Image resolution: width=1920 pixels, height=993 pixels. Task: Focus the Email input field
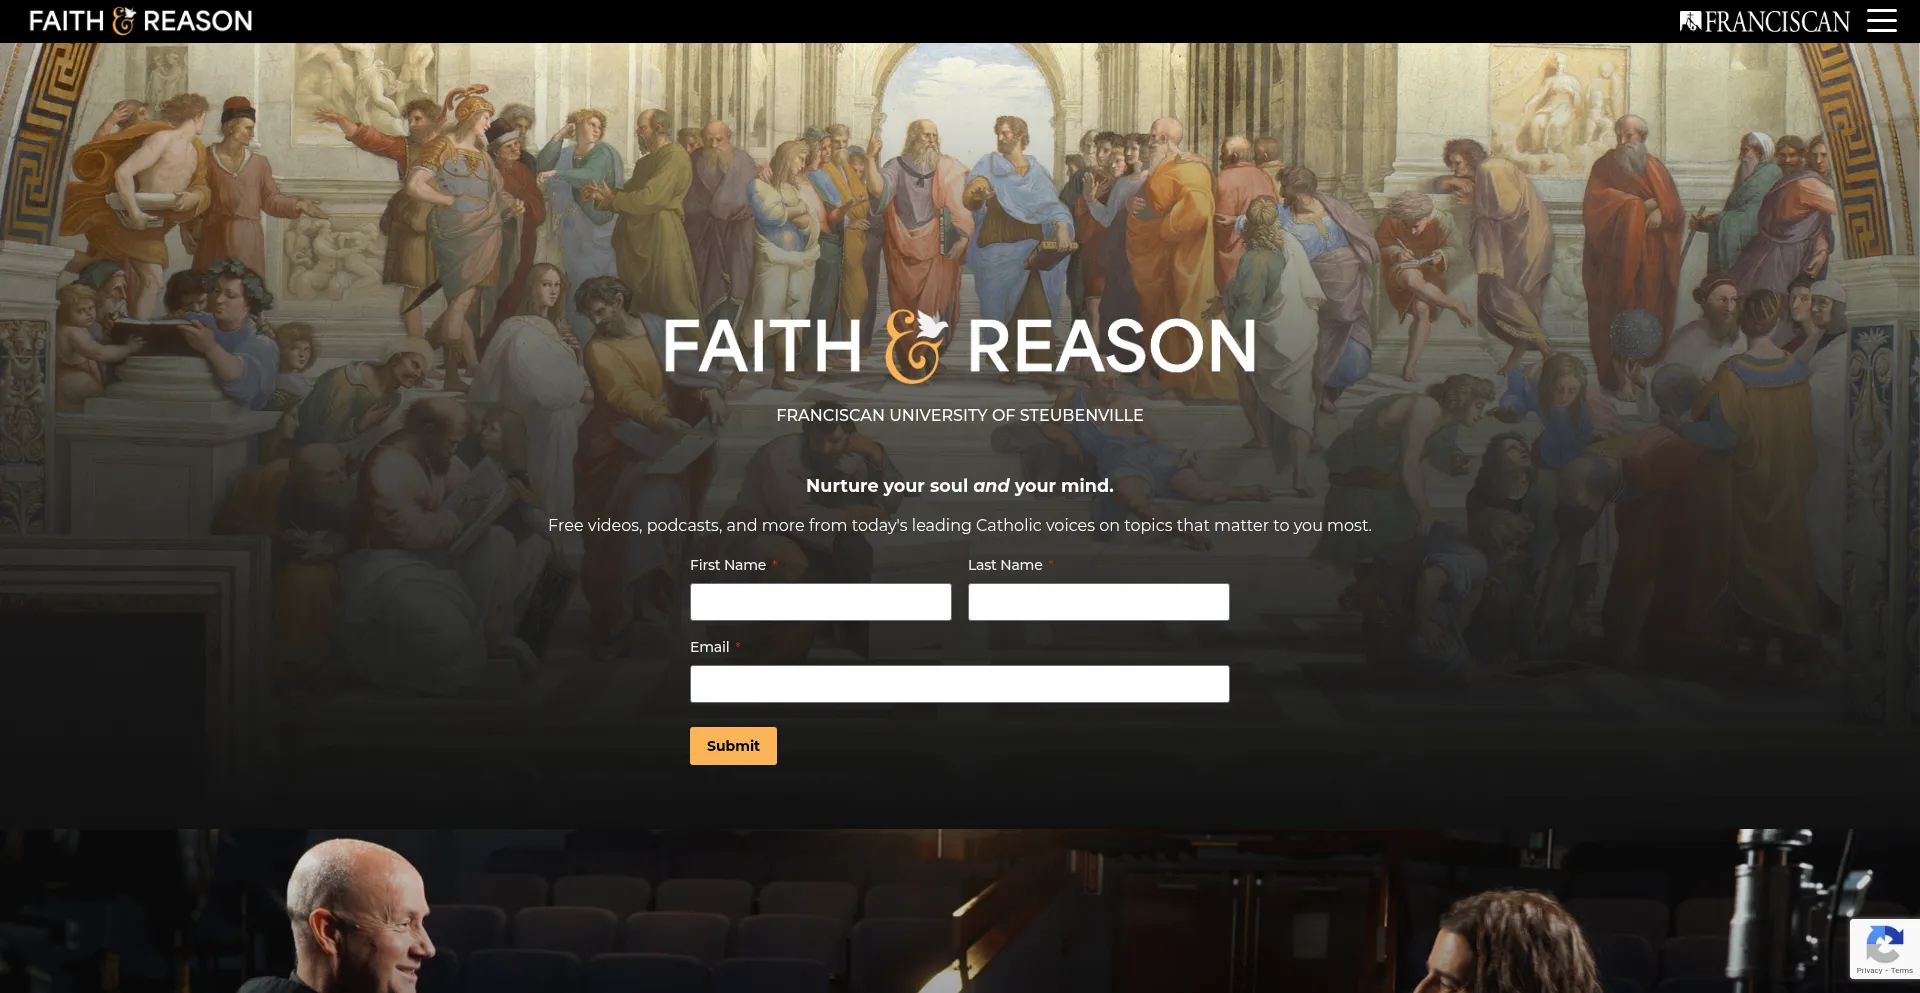click(x=959, y=684)
